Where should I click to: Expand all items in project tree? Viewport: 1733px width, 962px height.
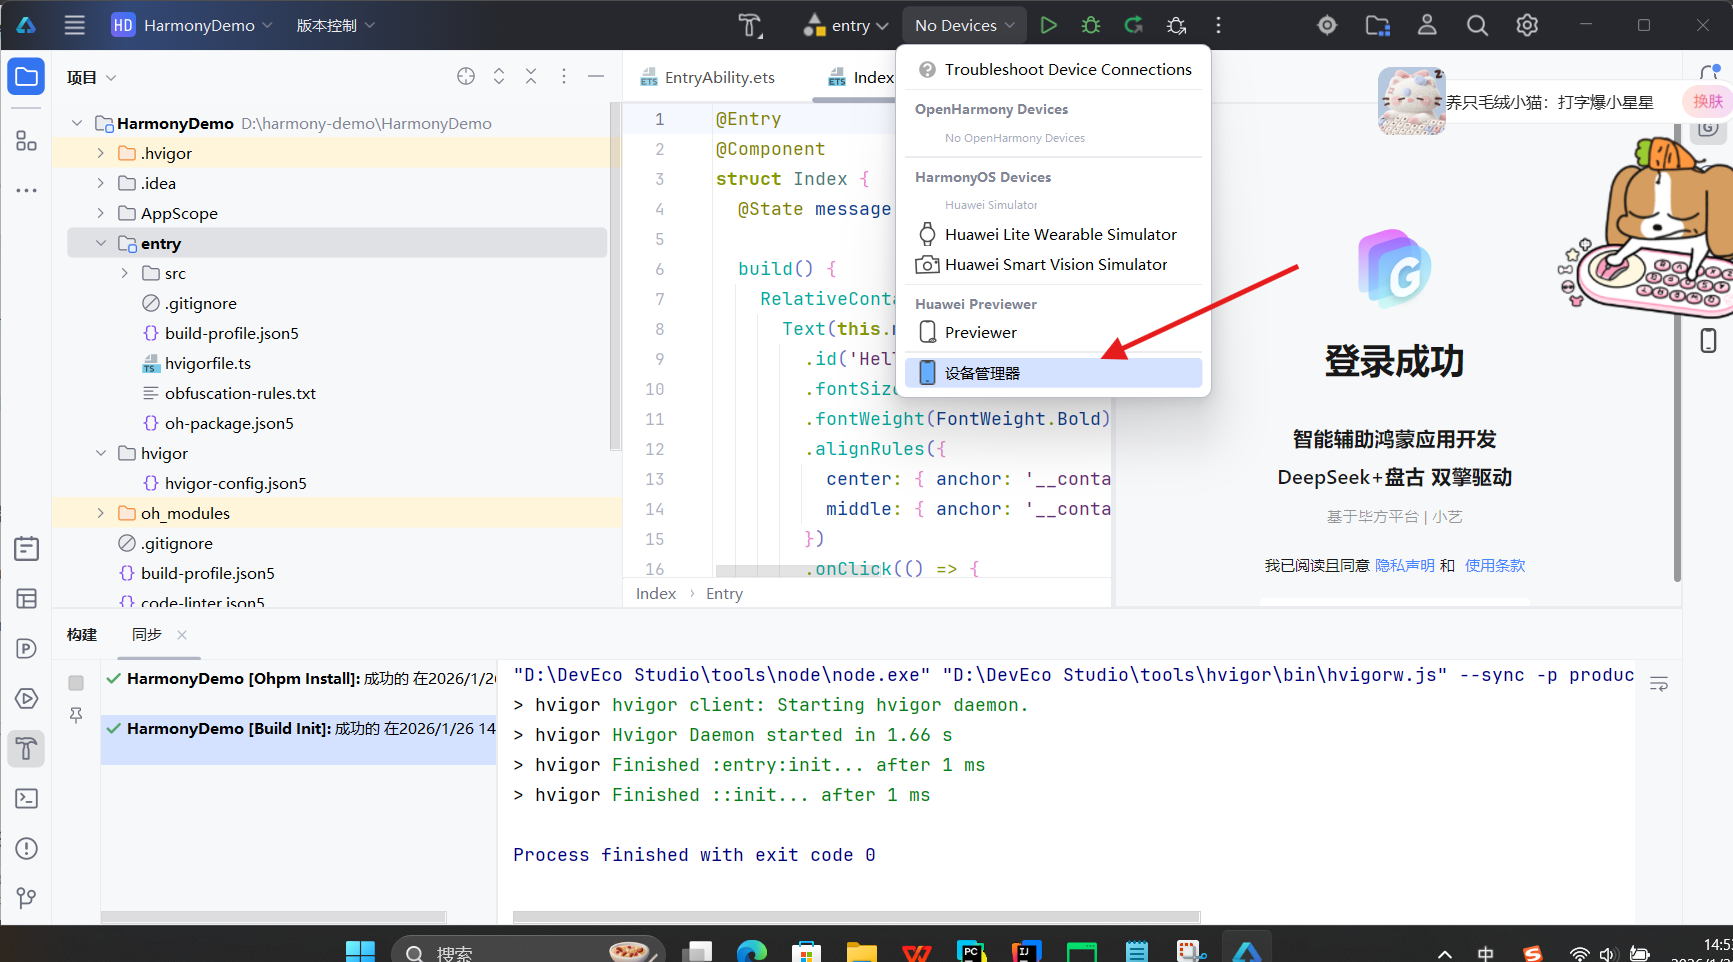[x=499, y=77]
